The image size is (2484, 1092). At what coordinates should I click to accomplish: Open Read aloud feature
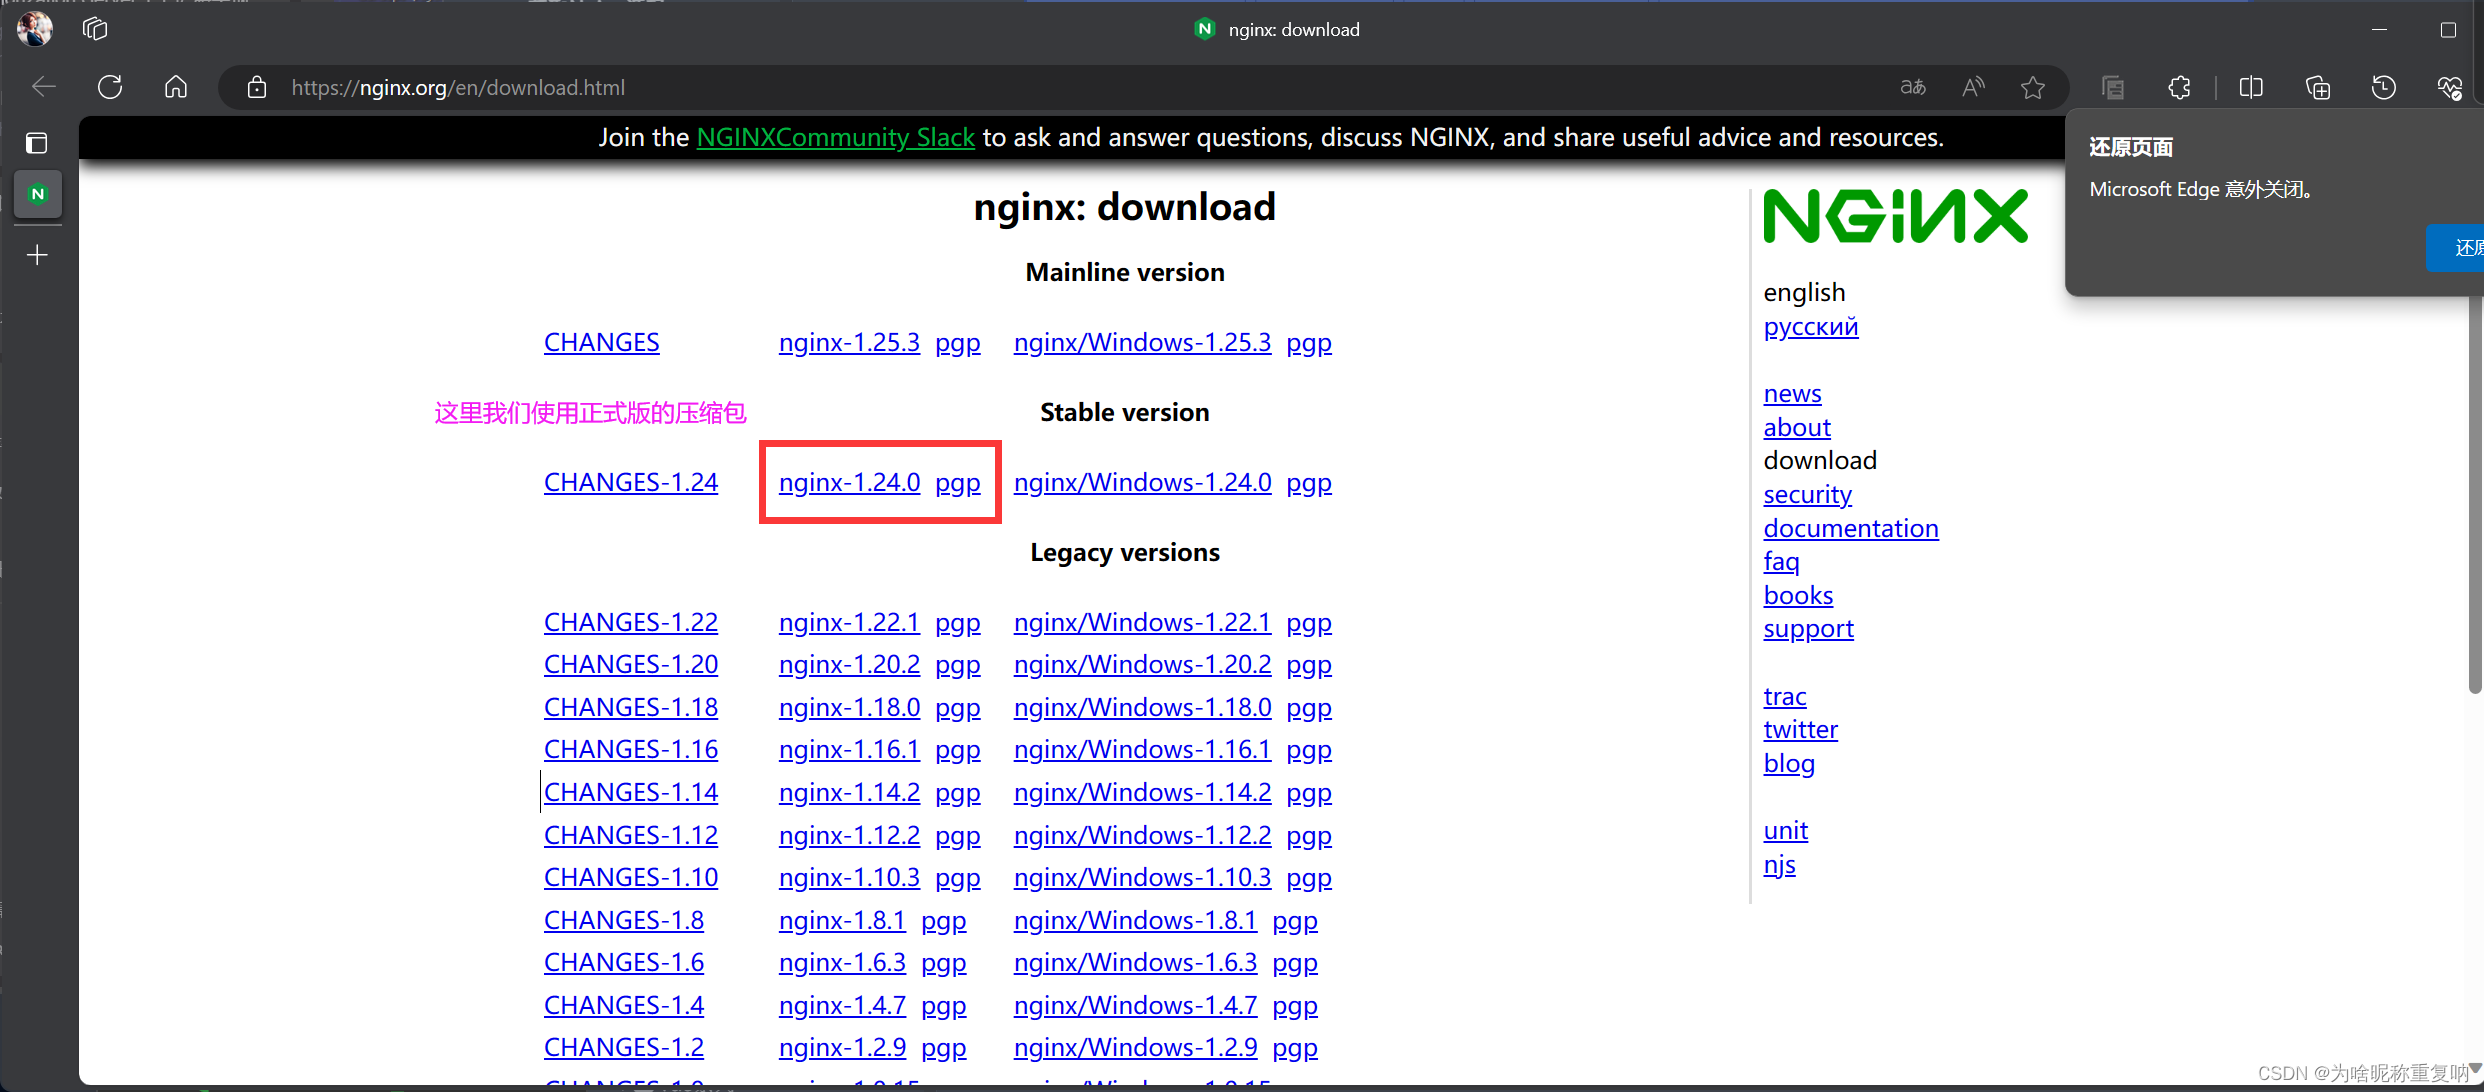click(x=1972, y=87)
